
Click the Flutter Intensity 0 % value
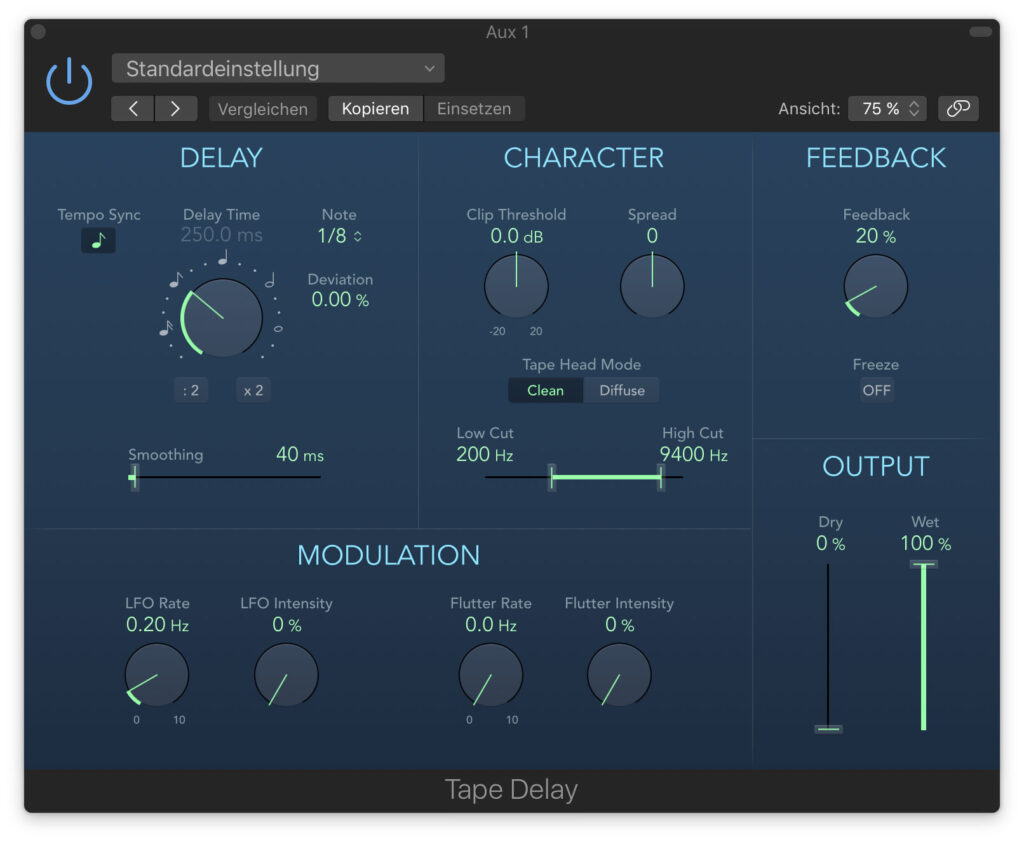tap(619, 624)
